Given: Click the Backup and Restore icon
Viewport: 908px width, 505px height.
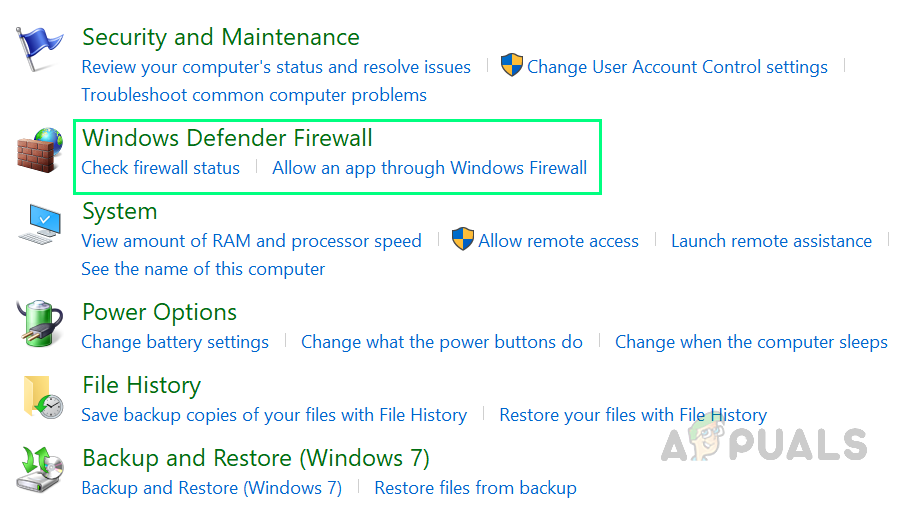Looking at the screenshot, I should tap(40, 469).
